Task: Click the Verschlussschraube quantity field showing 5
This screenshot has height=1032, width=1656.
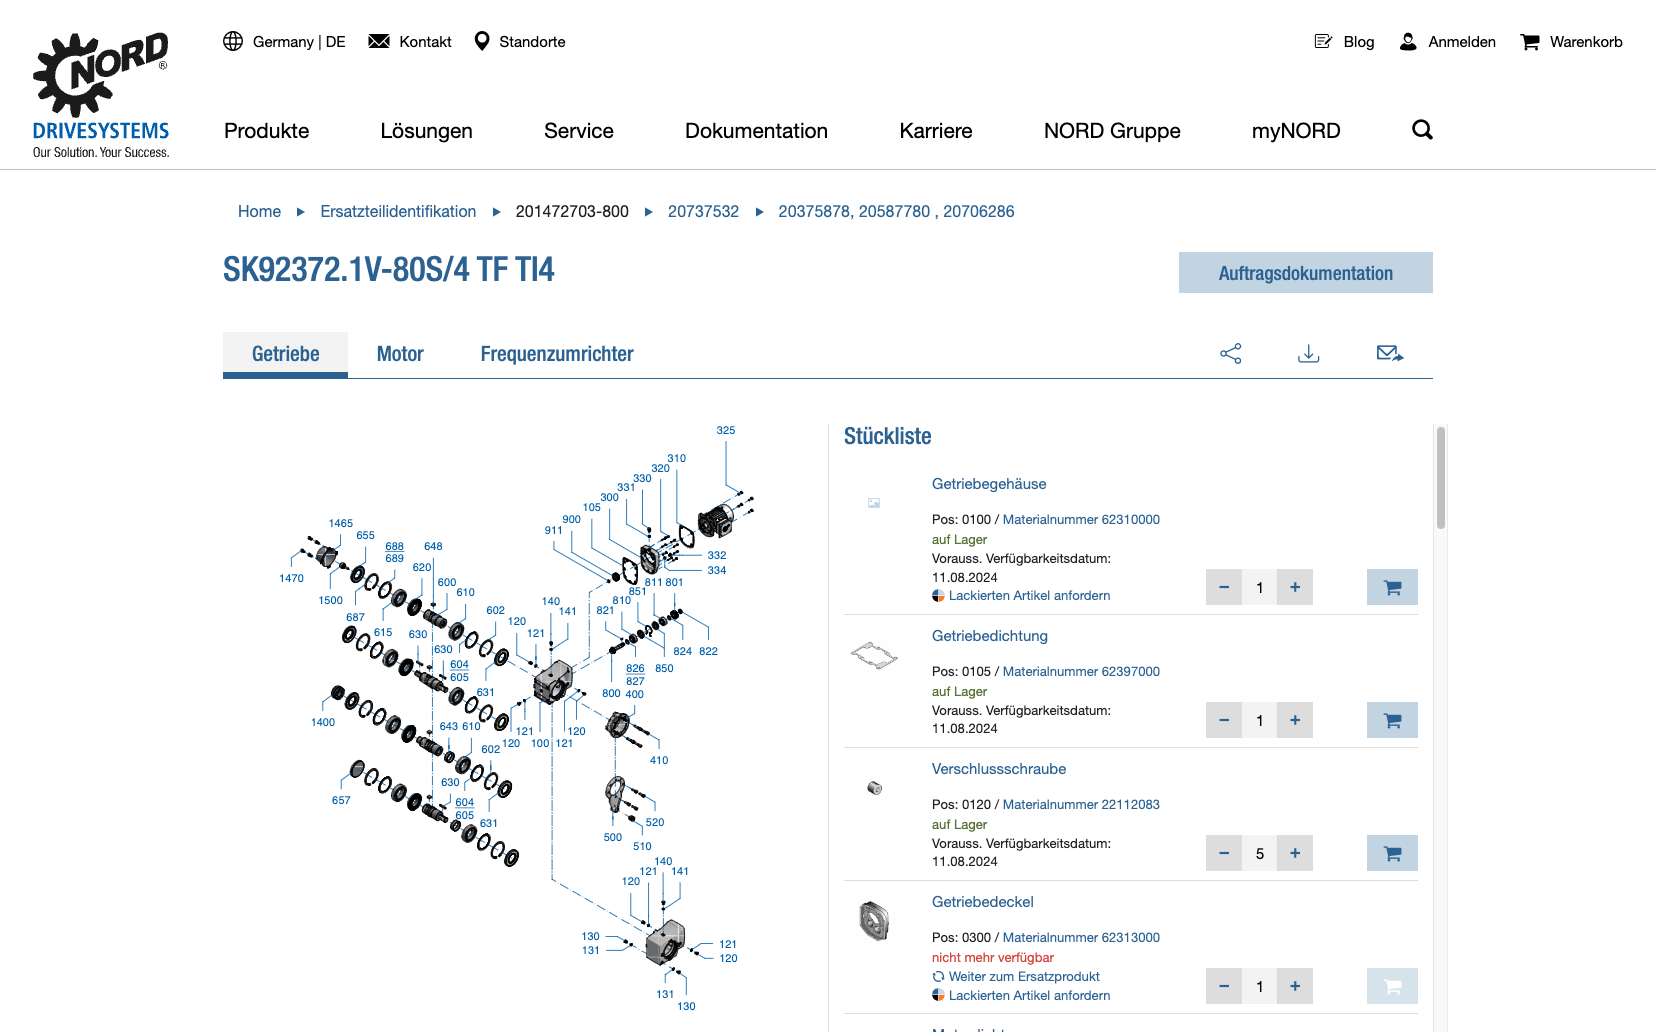Action: pos(1260,853)
